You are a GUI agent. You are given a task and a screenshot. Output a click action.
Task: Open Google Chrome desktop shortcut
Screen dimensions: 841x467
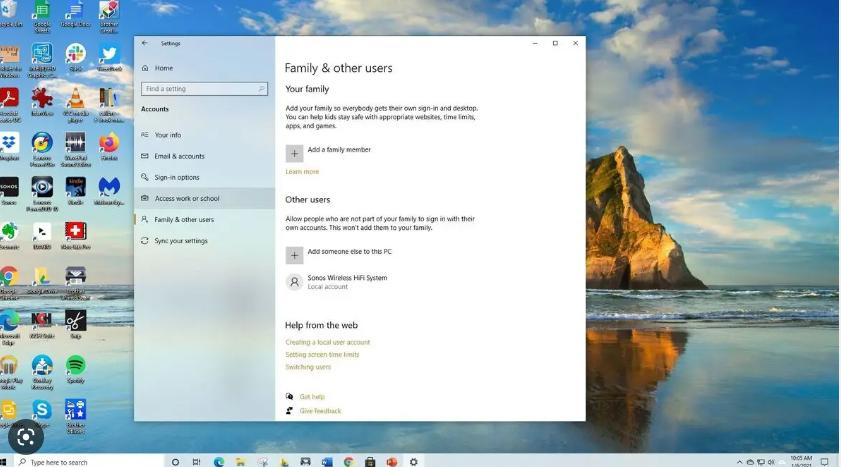(9, 283)
